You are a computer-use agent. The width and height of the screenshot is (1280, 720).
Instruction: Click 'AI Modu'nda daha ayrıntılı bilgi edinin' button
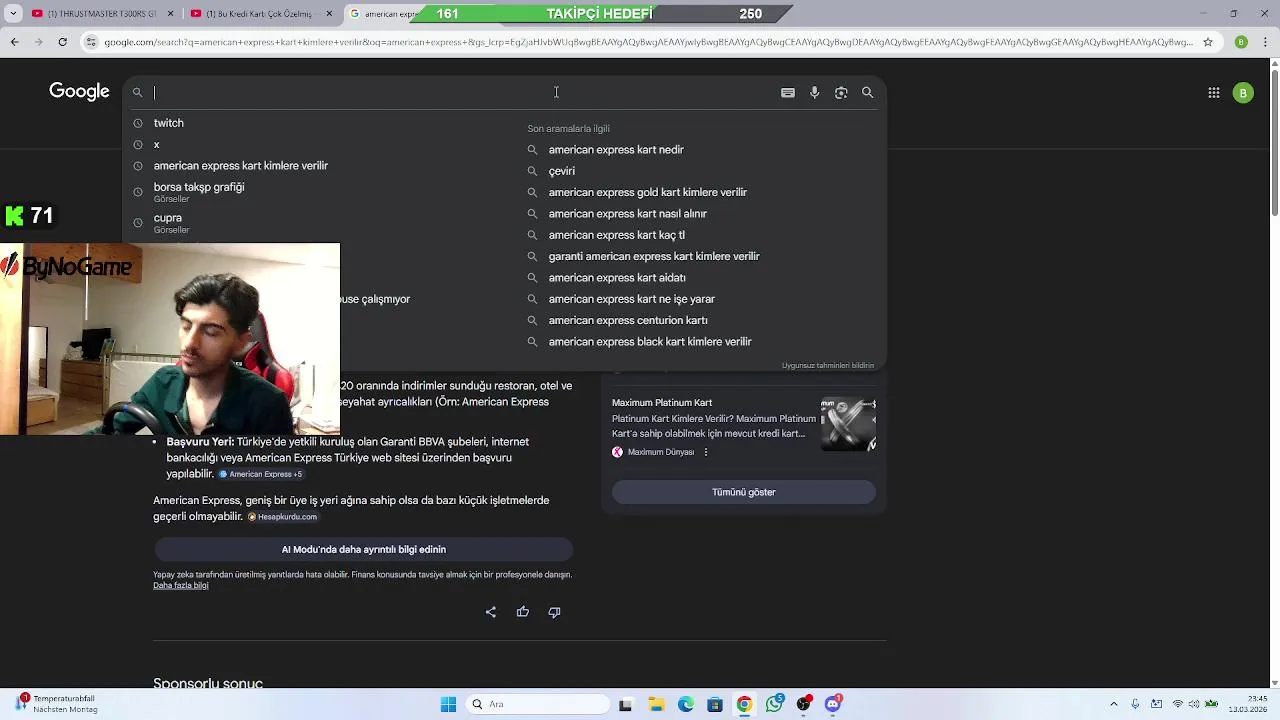[x=363, y=549]
